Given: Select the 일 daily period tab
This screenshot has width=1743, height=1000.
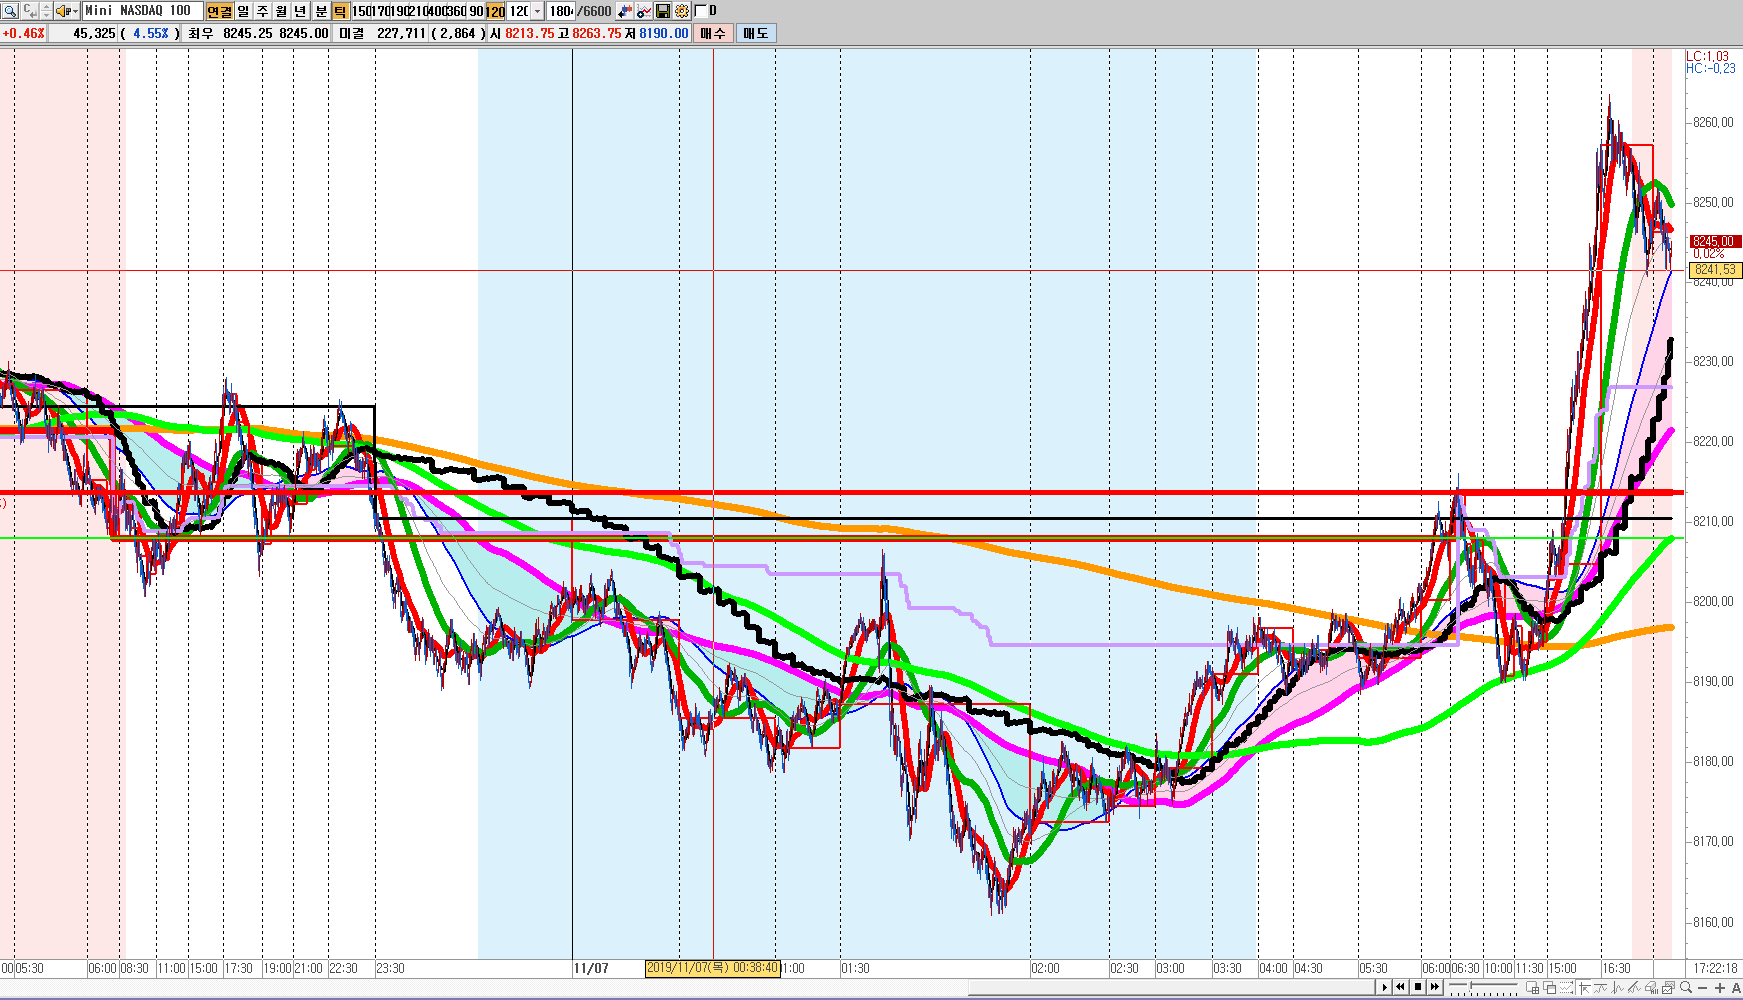Looking at the screenshot, I should [x=244, y=11].
